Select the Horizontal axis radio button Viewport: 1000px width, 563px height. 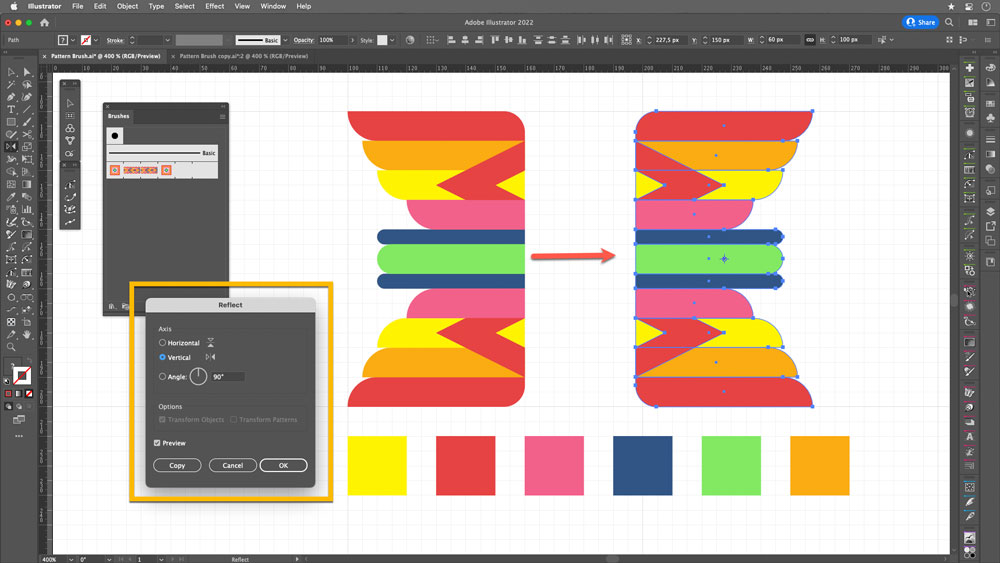coord(163,343)
